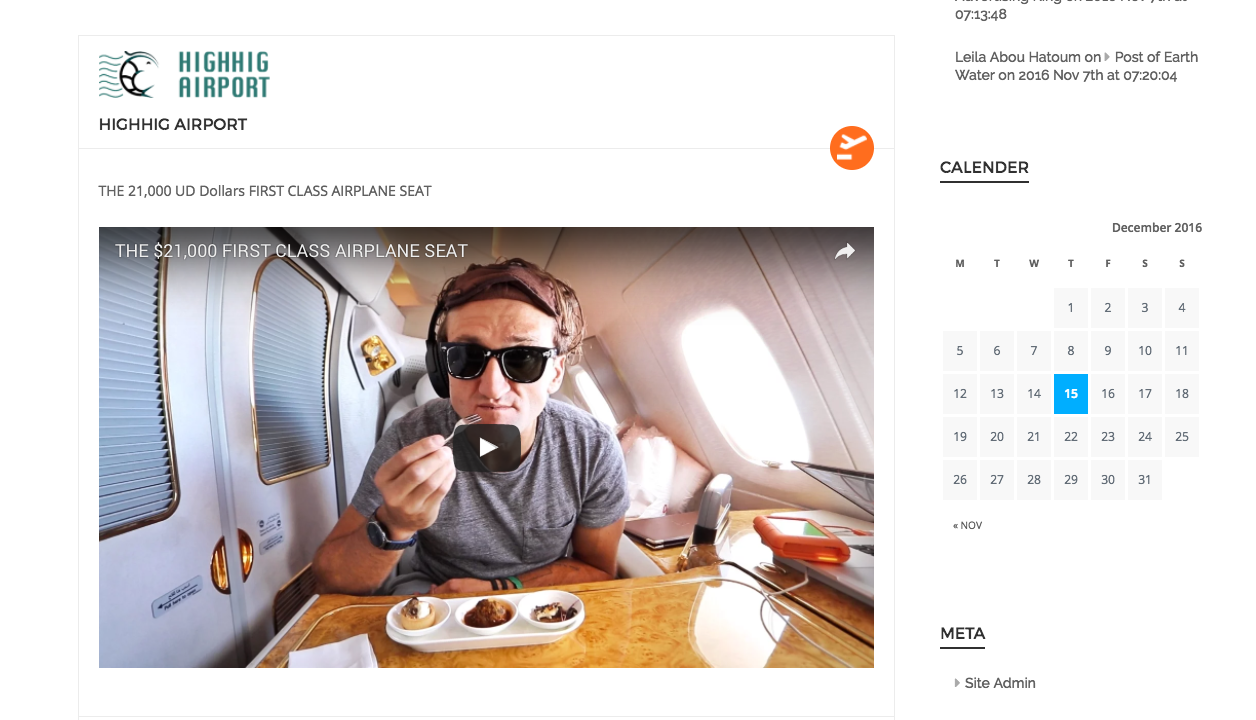
Task: Open the HIGHHIG AIRPORT title link
Action: pyautogui.click(x=173, y=124)
